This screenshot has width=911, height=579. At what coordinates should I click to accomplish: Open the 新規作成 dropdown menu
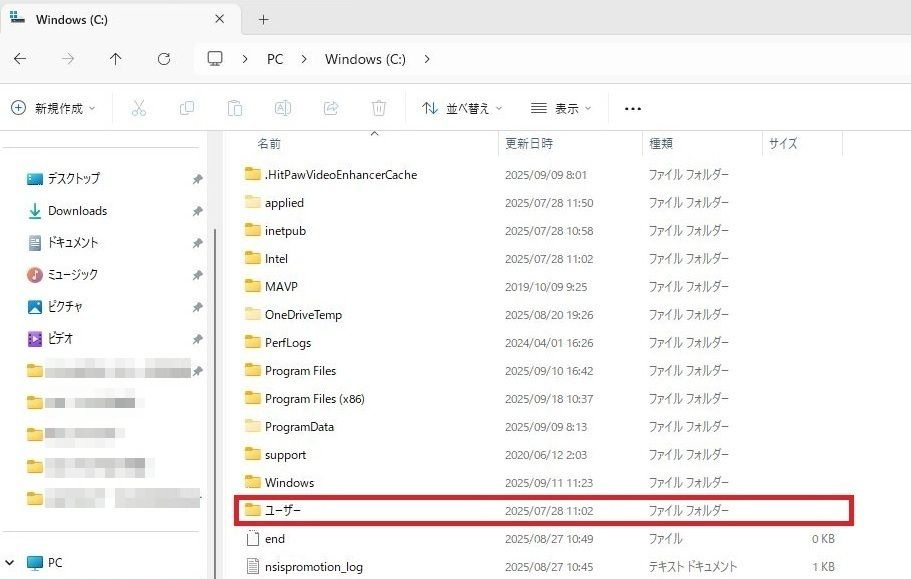[54, 108]
